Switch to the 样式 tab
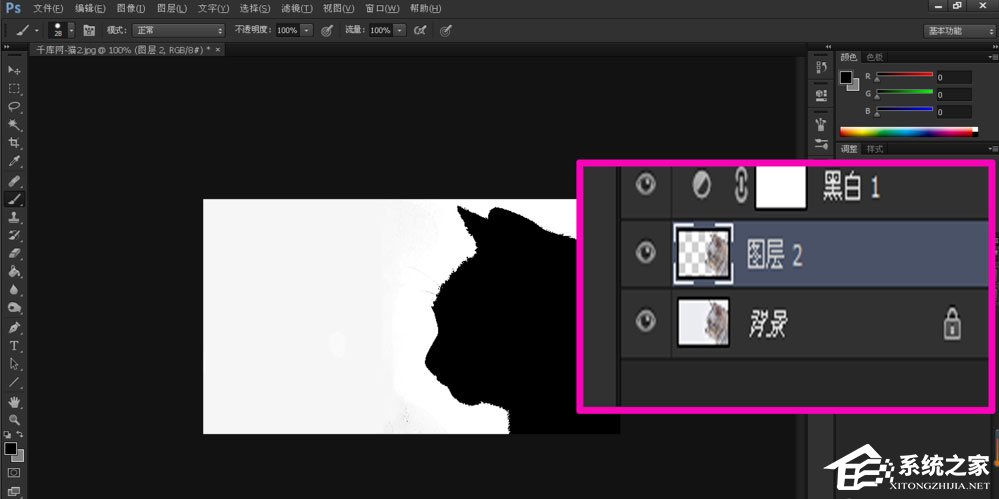 coord(874,149)
